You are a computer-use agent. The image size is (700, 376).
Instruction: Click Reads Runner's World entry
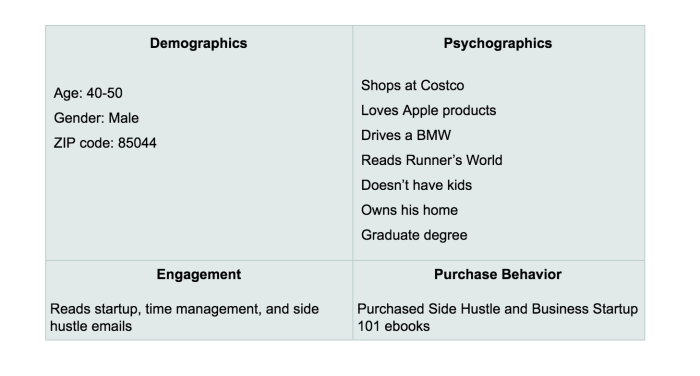pyautogui.click(x=432, y=160)
